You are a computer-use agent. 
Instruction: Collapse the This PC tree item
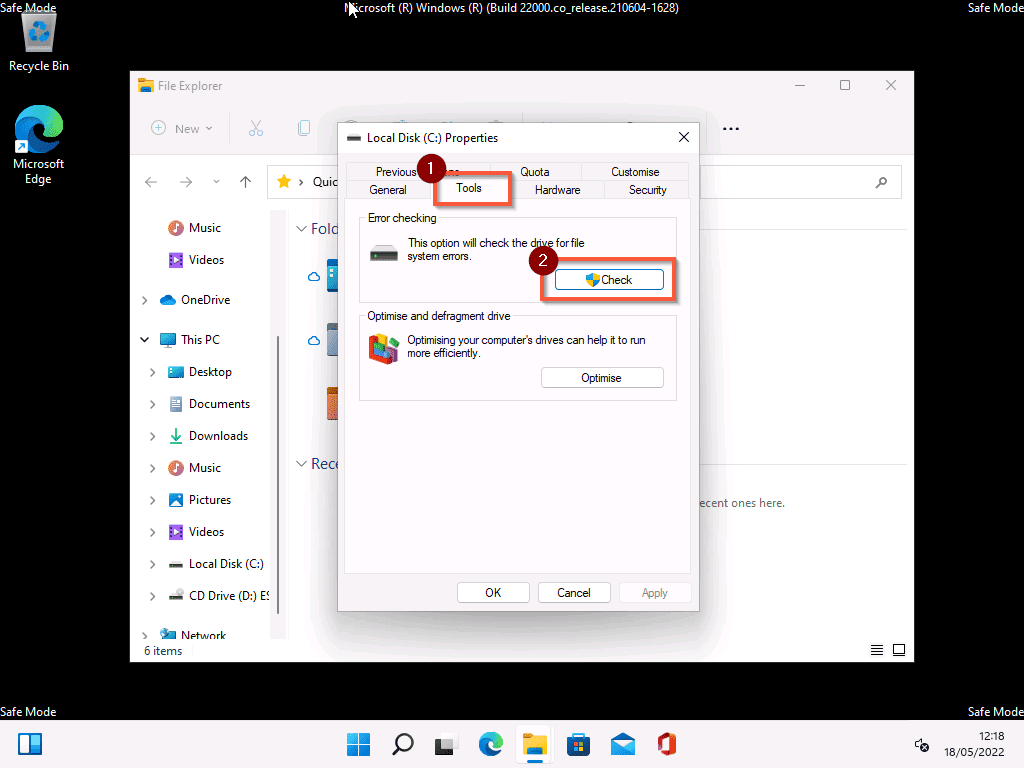tap(144, 339)
